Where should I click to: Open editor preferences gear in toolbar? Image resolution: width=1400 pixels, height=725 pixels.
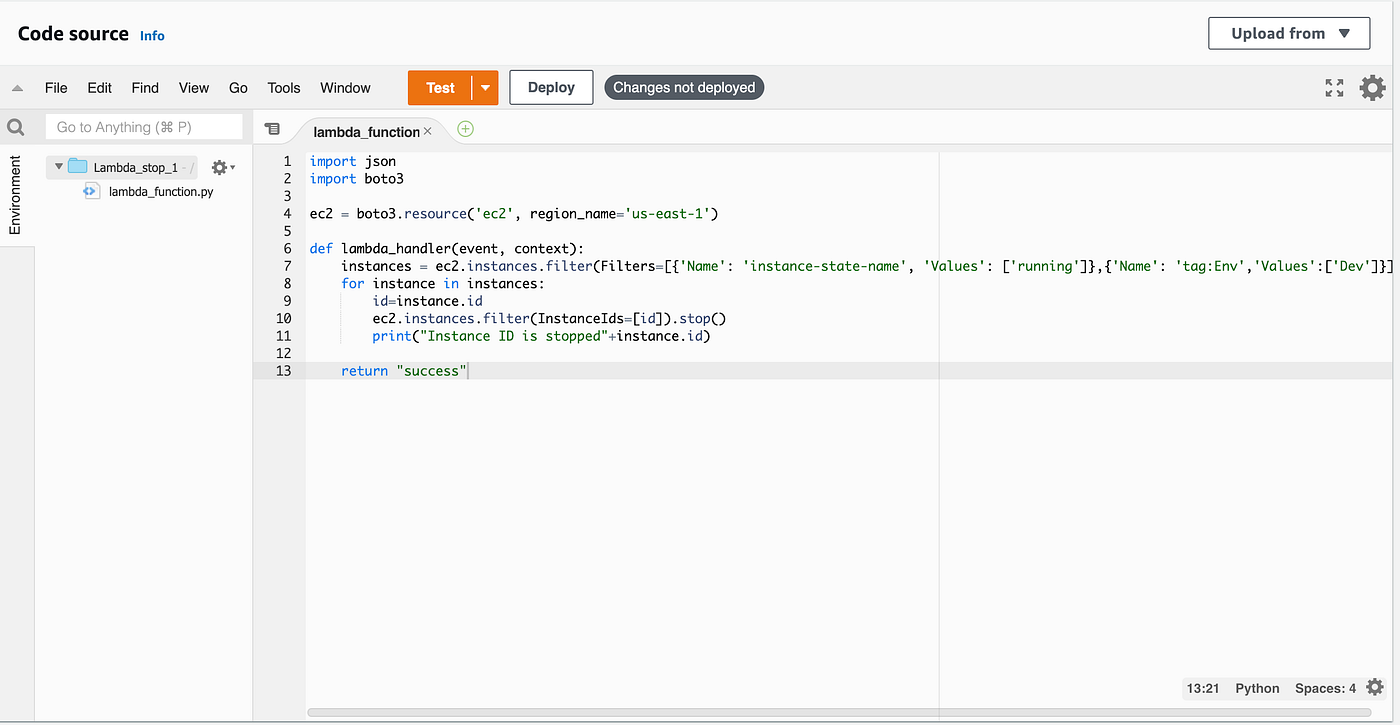coord(1372,88)
